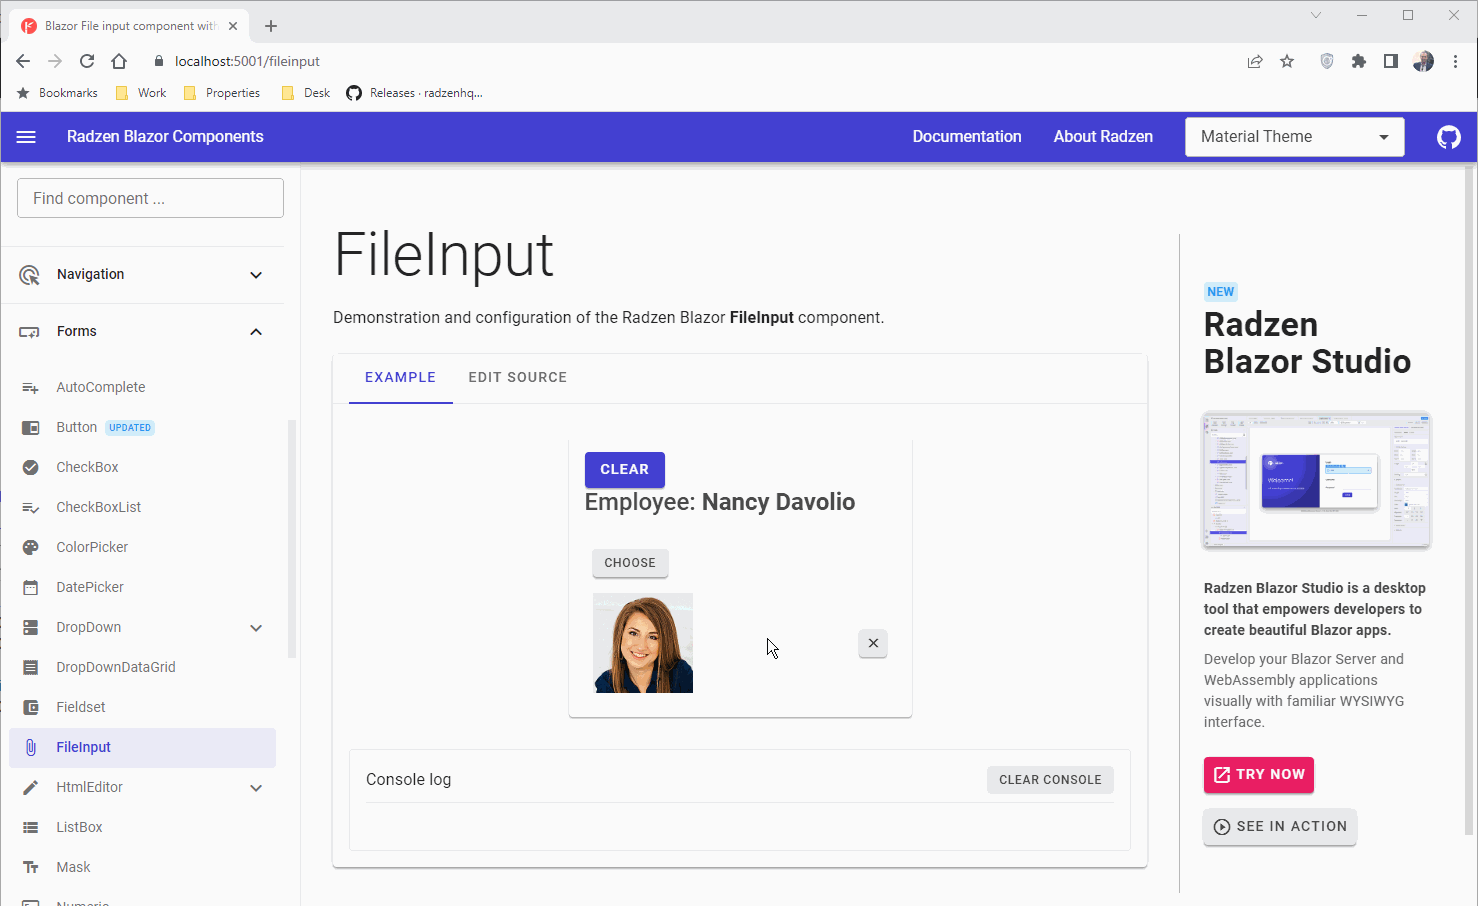This screenshot has width=1478, height=906.
Task: Reload the browser page
Action: pos(87,61)
